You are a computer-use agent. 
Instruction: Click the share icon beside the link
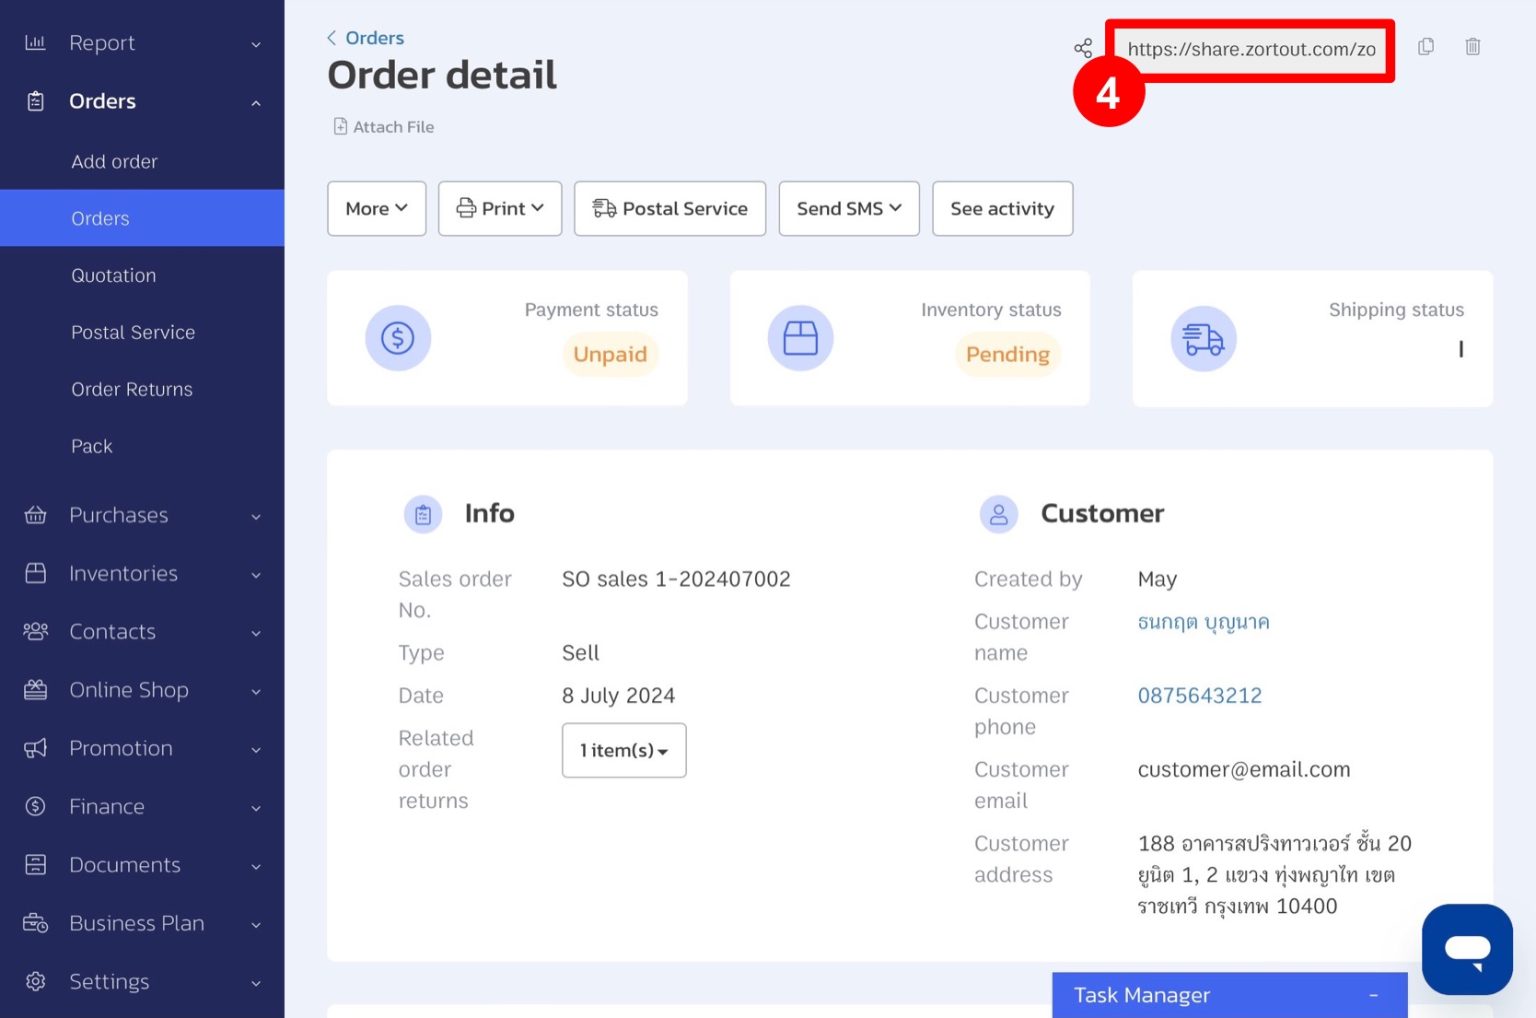[1083, 46]
